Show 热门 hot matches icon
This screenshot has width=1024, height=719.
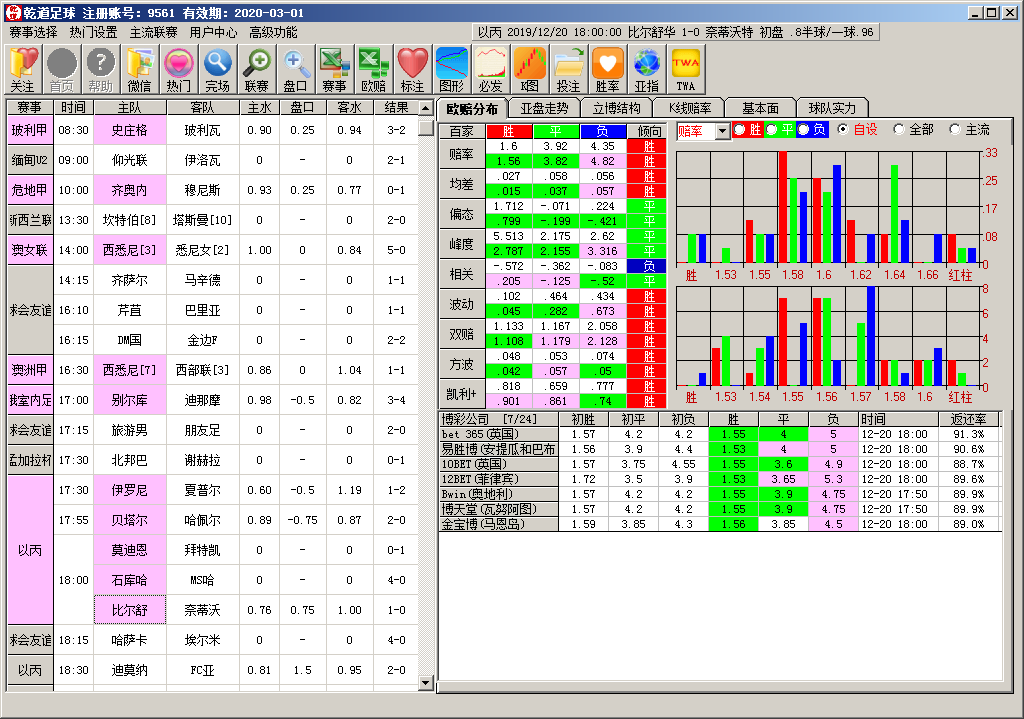(x=178, y=70)
